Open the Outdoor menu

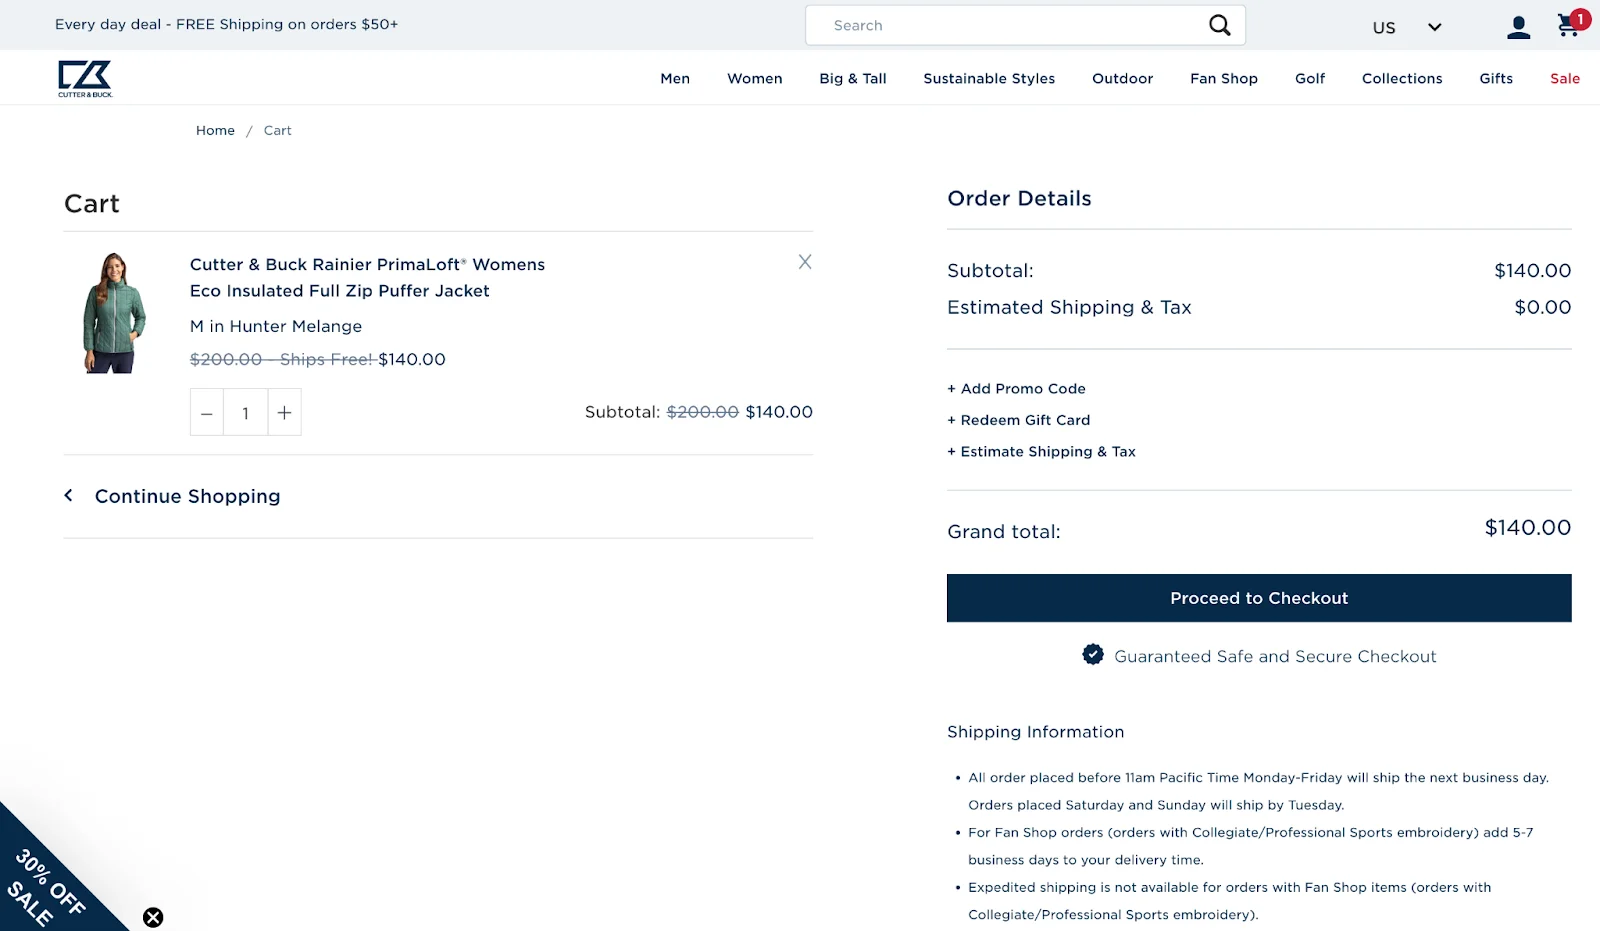(1122, 78)
